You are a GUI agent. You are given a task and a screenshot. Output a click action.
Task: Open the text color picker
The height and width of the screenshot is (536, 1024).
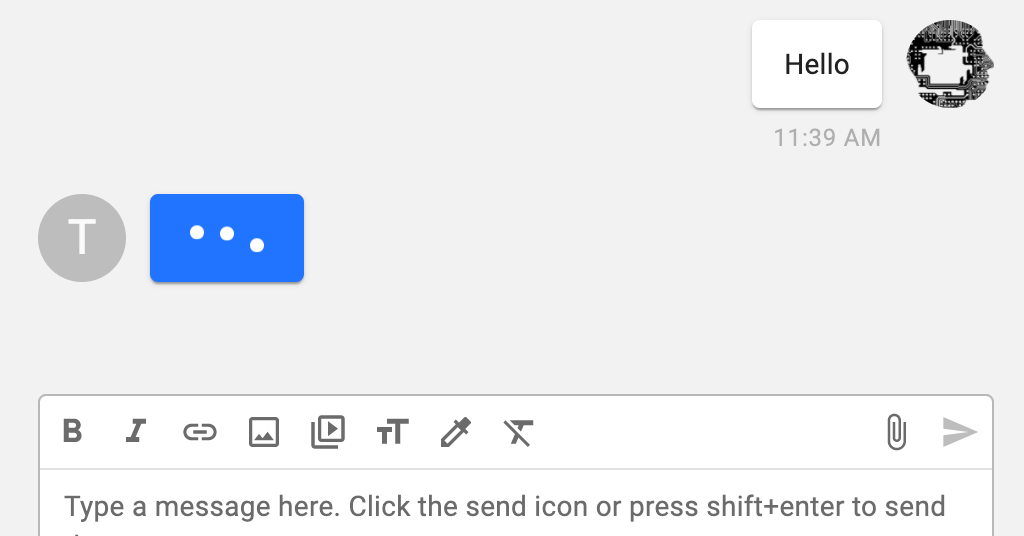tap(456, 432)
